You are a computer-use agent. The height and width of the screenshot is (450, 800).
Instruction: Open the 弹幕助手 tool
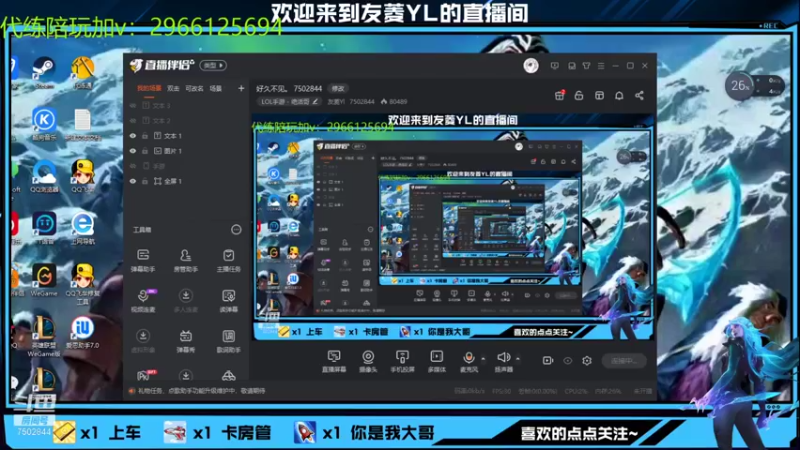(x=143, y=260)
